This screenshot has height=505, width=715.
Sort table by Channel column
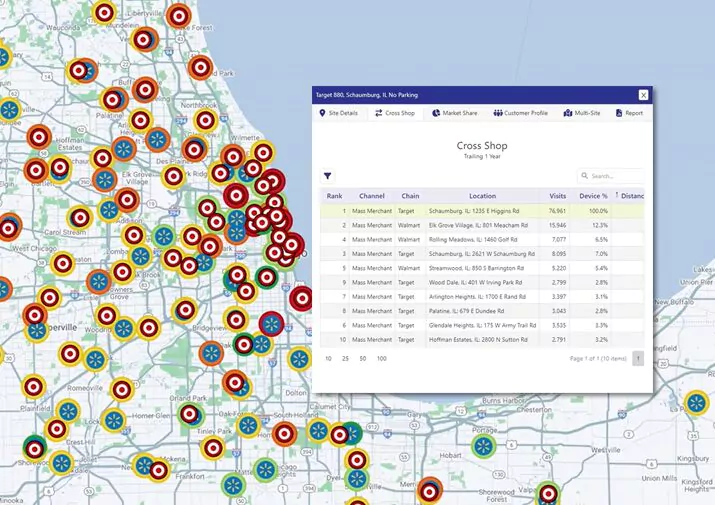[372, 196]
